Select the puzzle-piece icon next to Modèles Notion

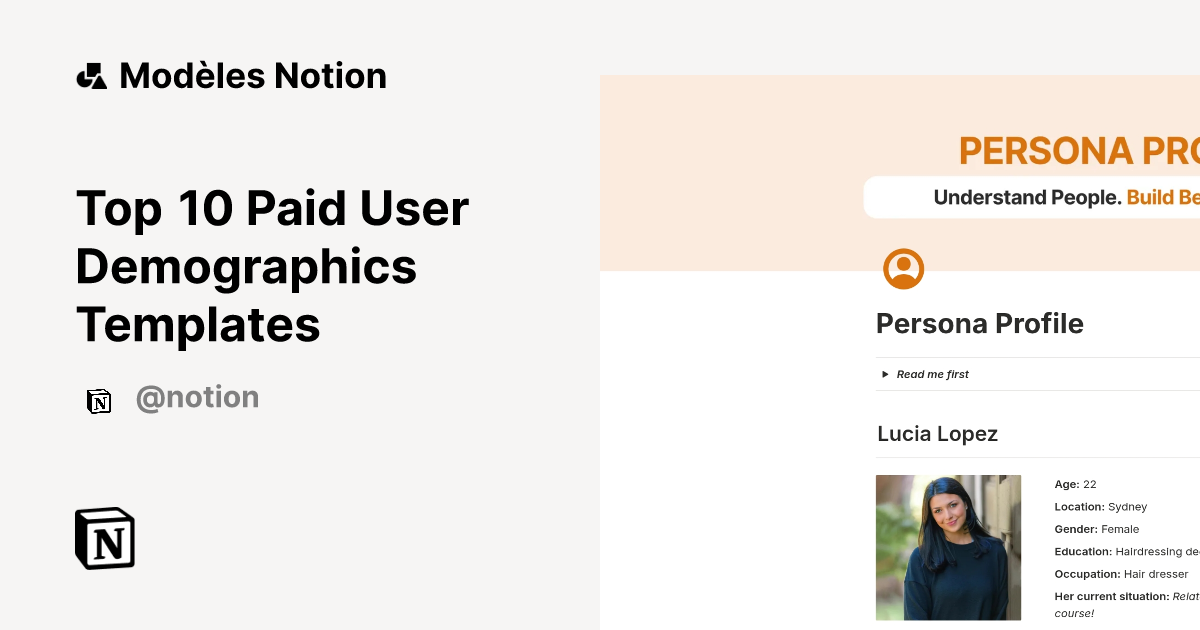pos(91,75)
